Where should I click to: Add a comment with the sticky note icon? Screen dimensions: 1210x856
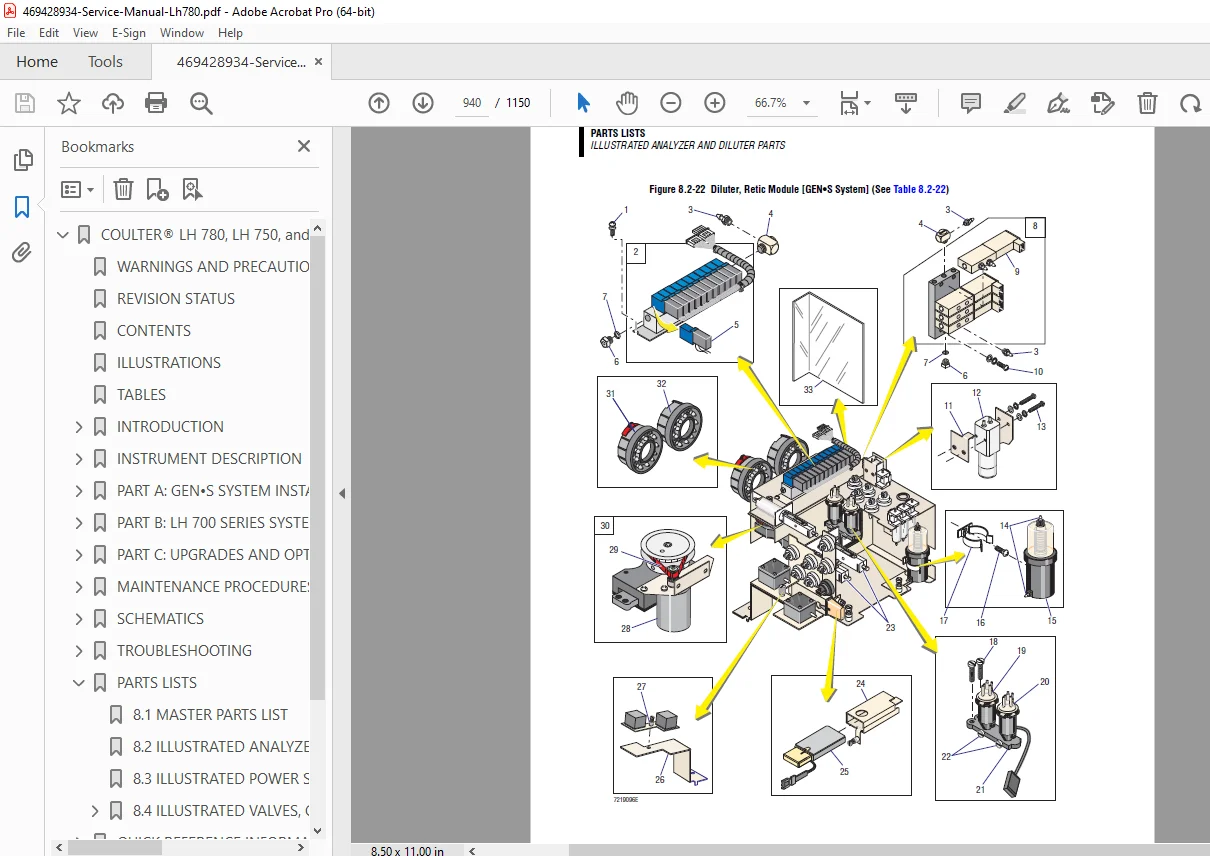[970, 103]
